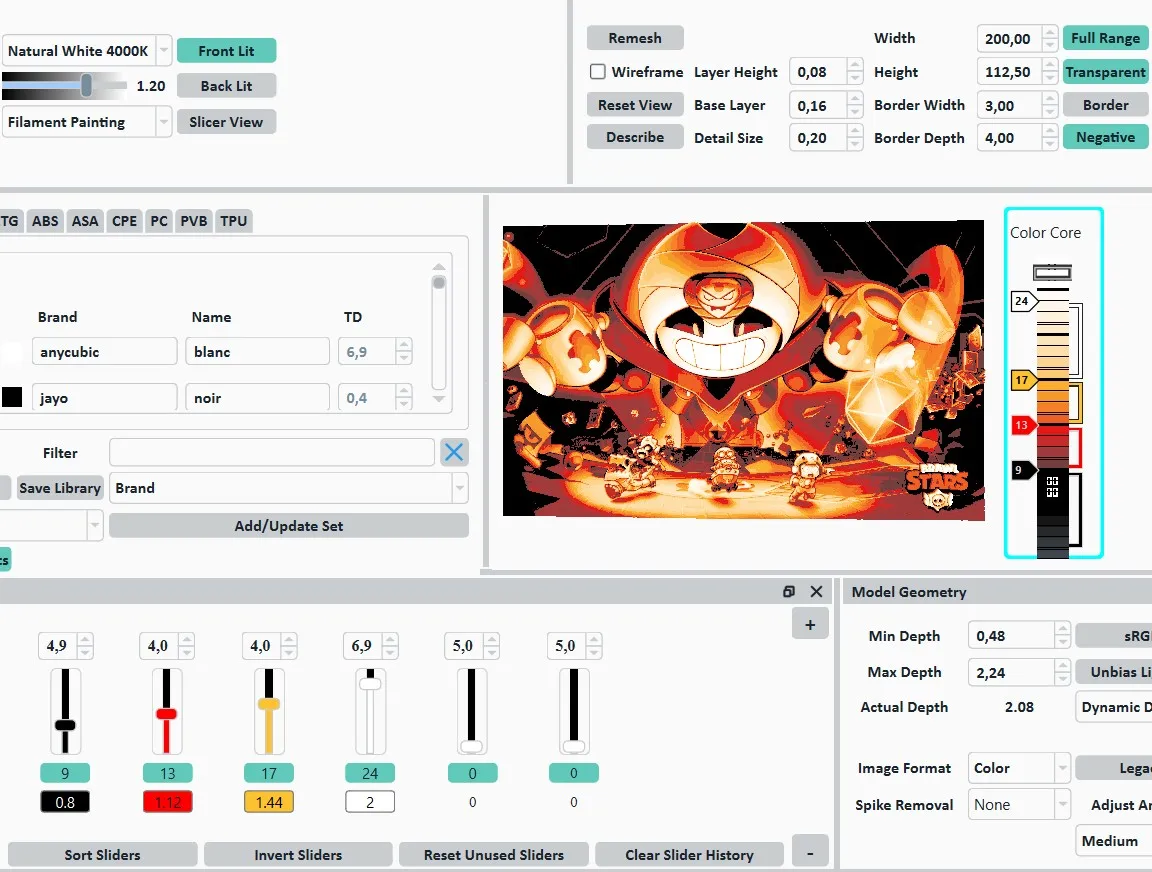Image resolution: width=1152 pixels, height=872 pixels.
Task: Switch to the ABS material tab
Action: tap(45, 221)
